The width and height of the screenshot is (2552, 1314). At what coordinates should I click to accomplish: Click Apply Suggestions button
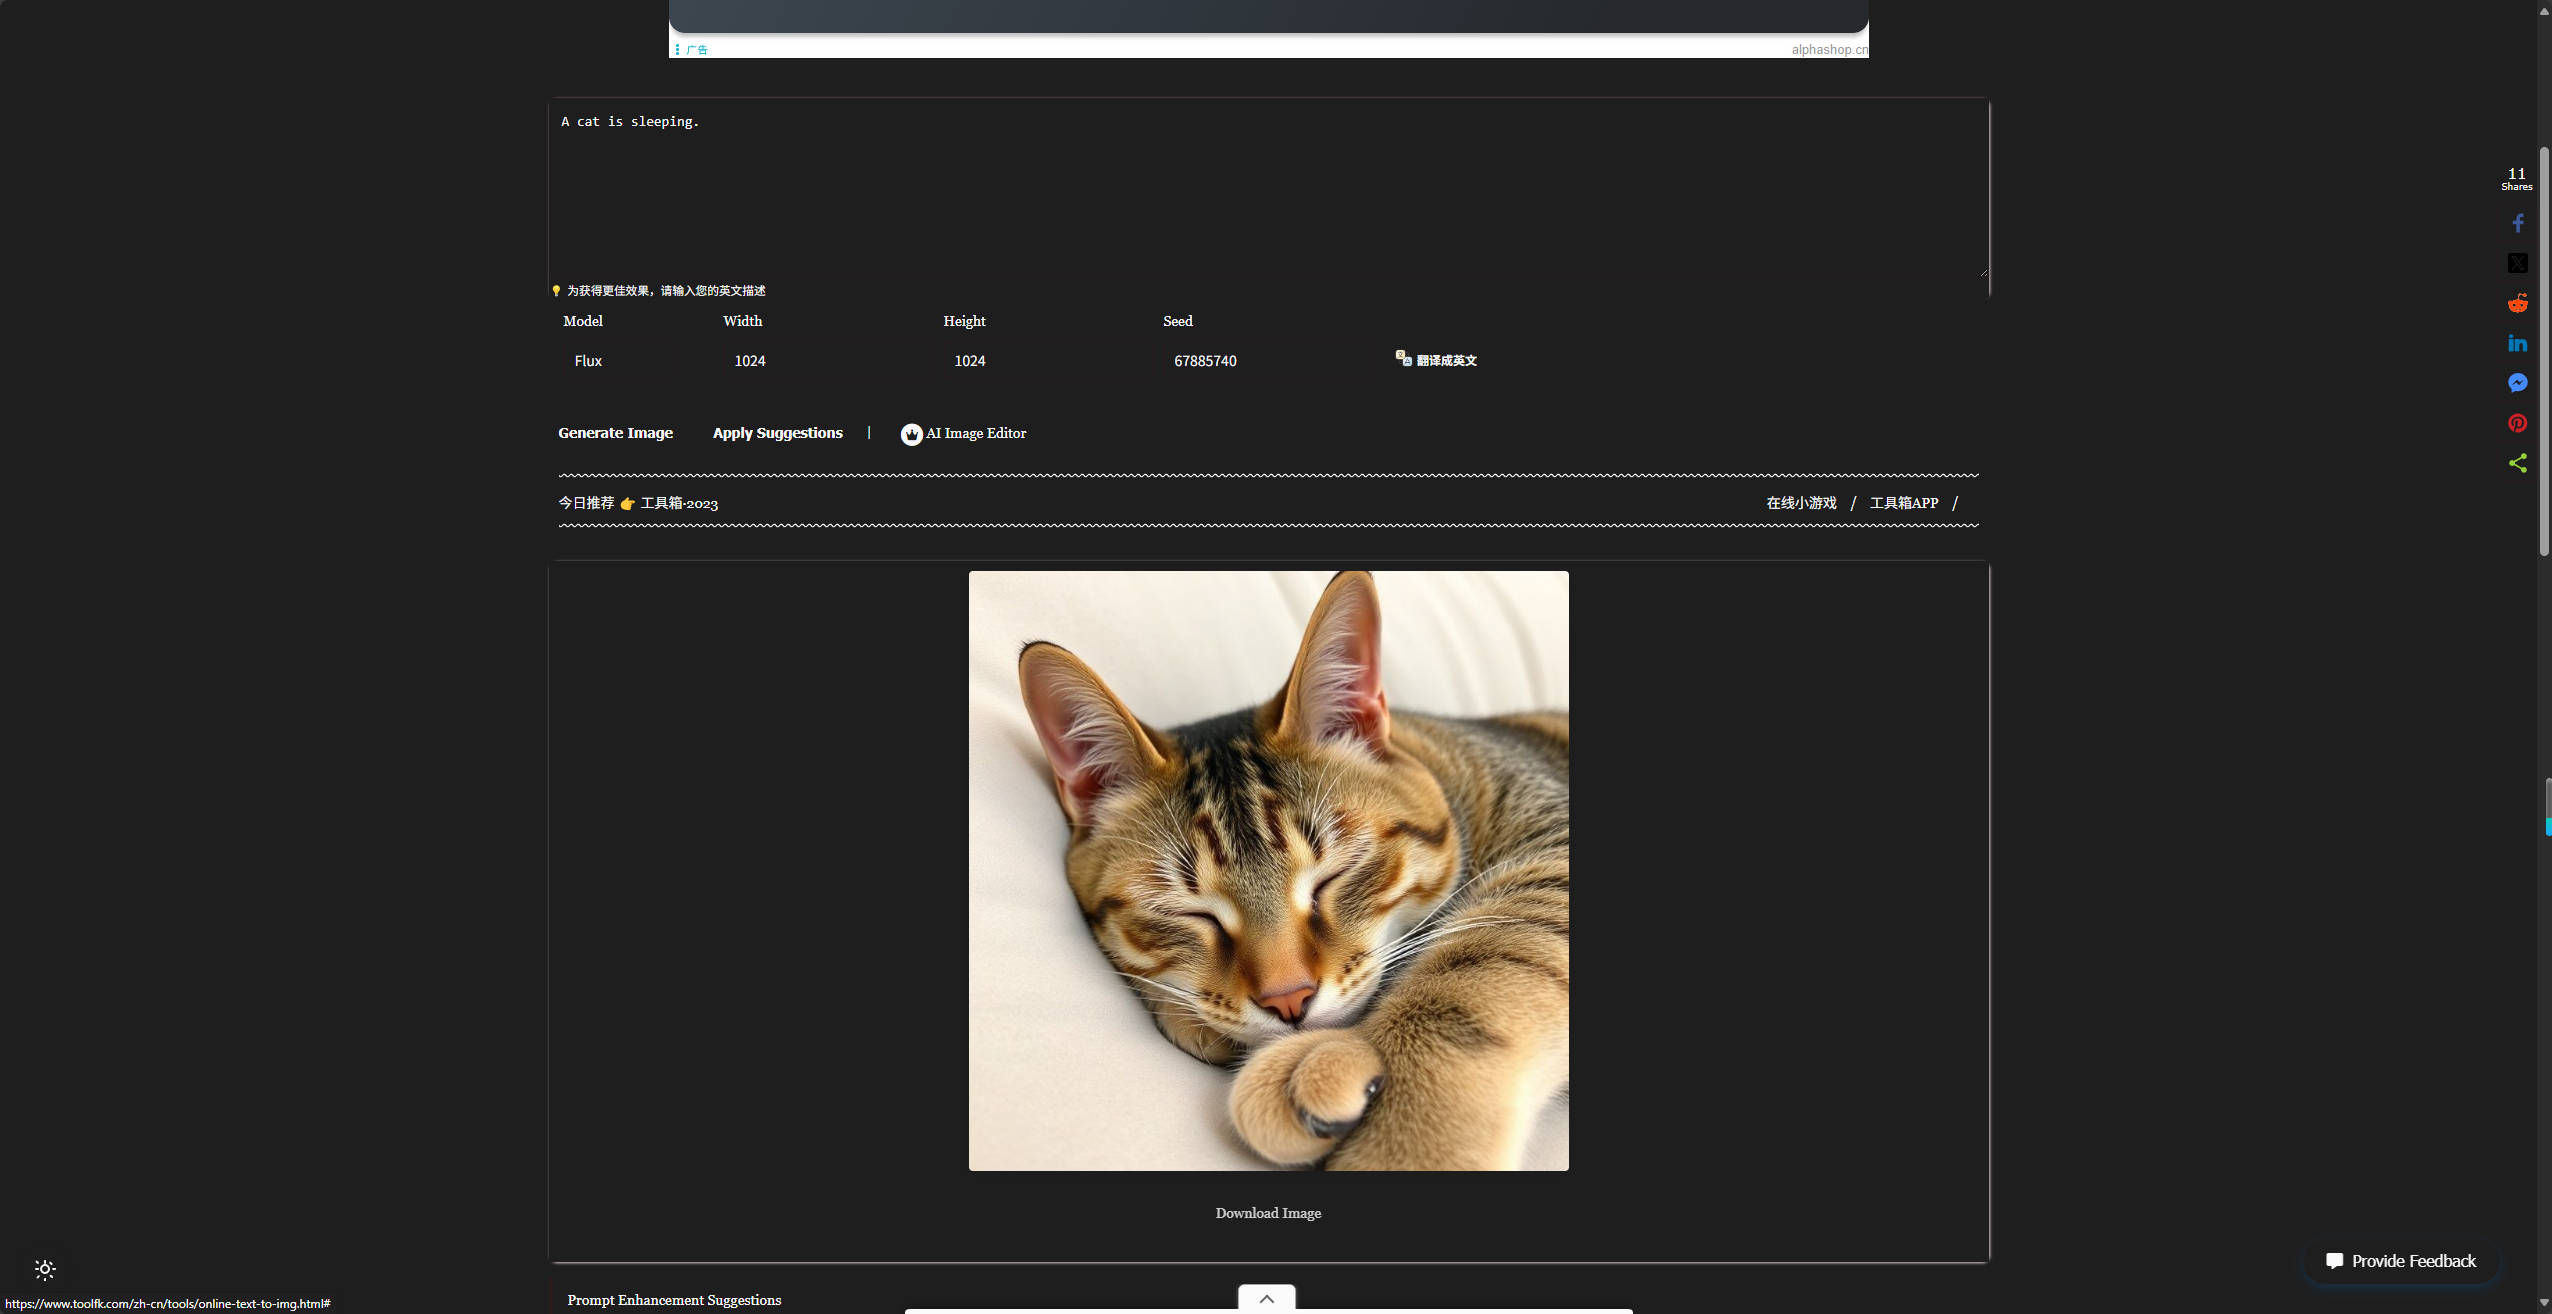tap(777, 433)
